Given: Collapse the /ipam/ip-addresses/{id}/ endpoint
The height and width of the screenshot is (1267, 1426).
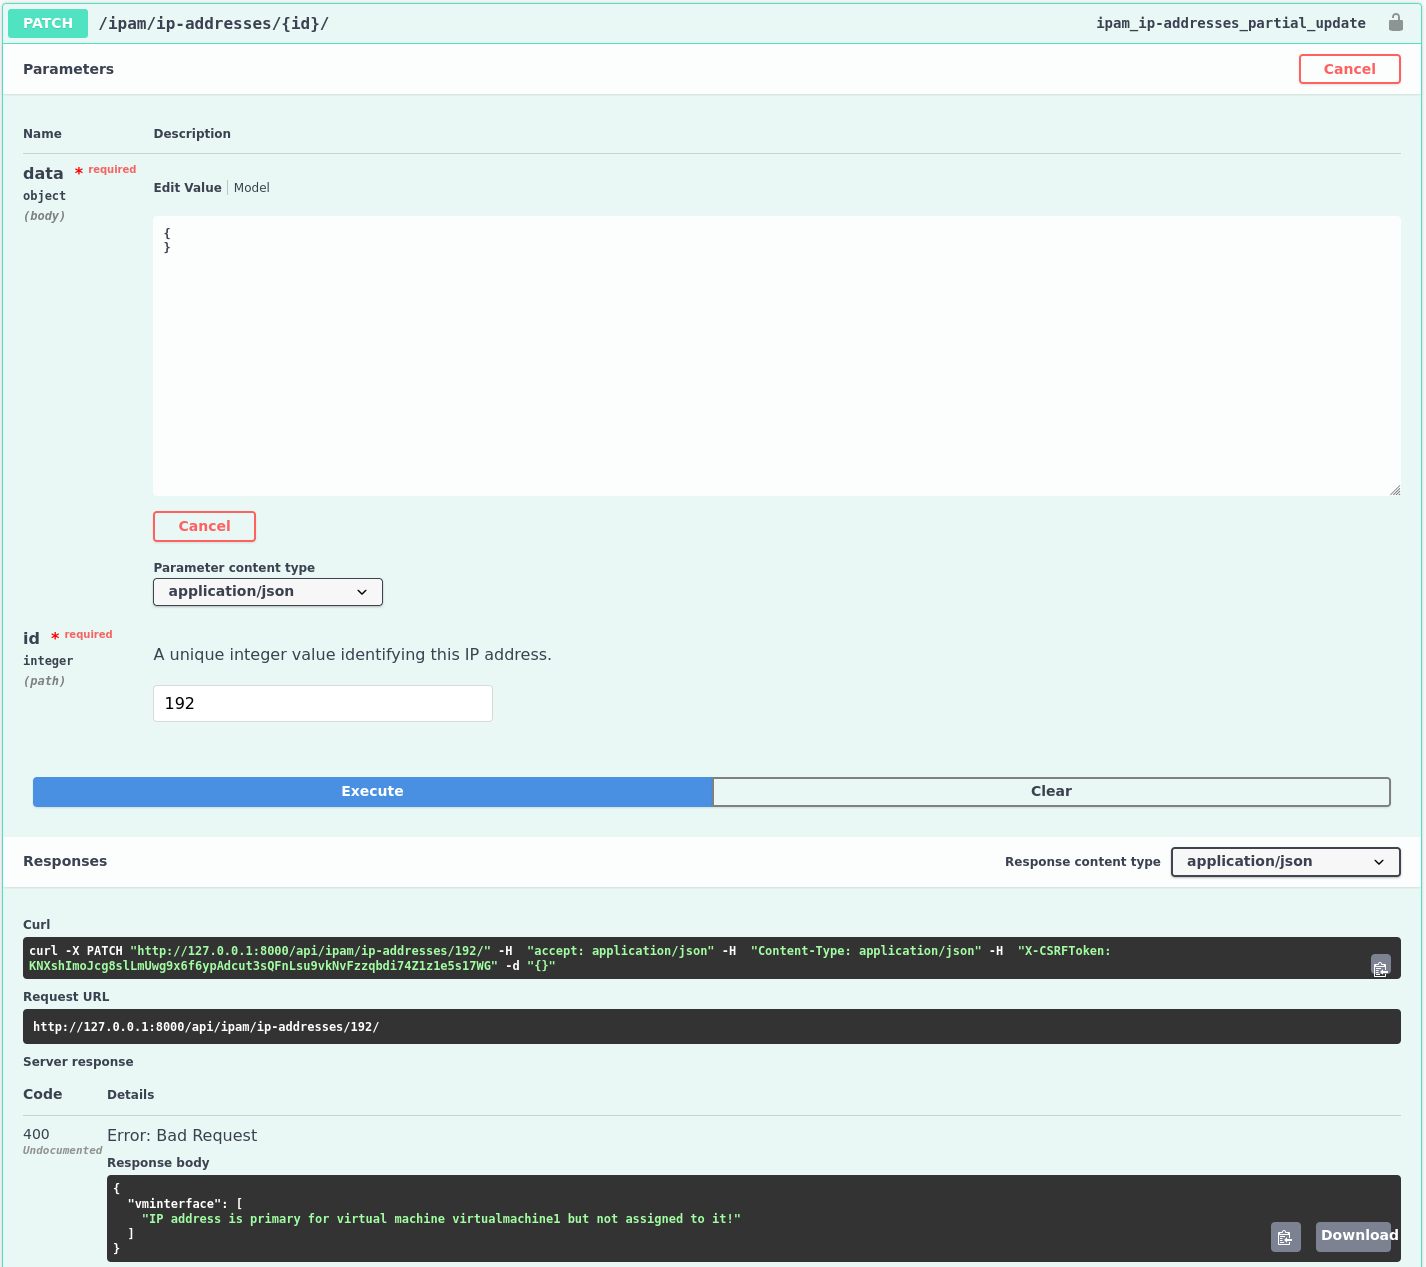Looking at the screenshot, I should pyautogui.click(x=215, y=22).
